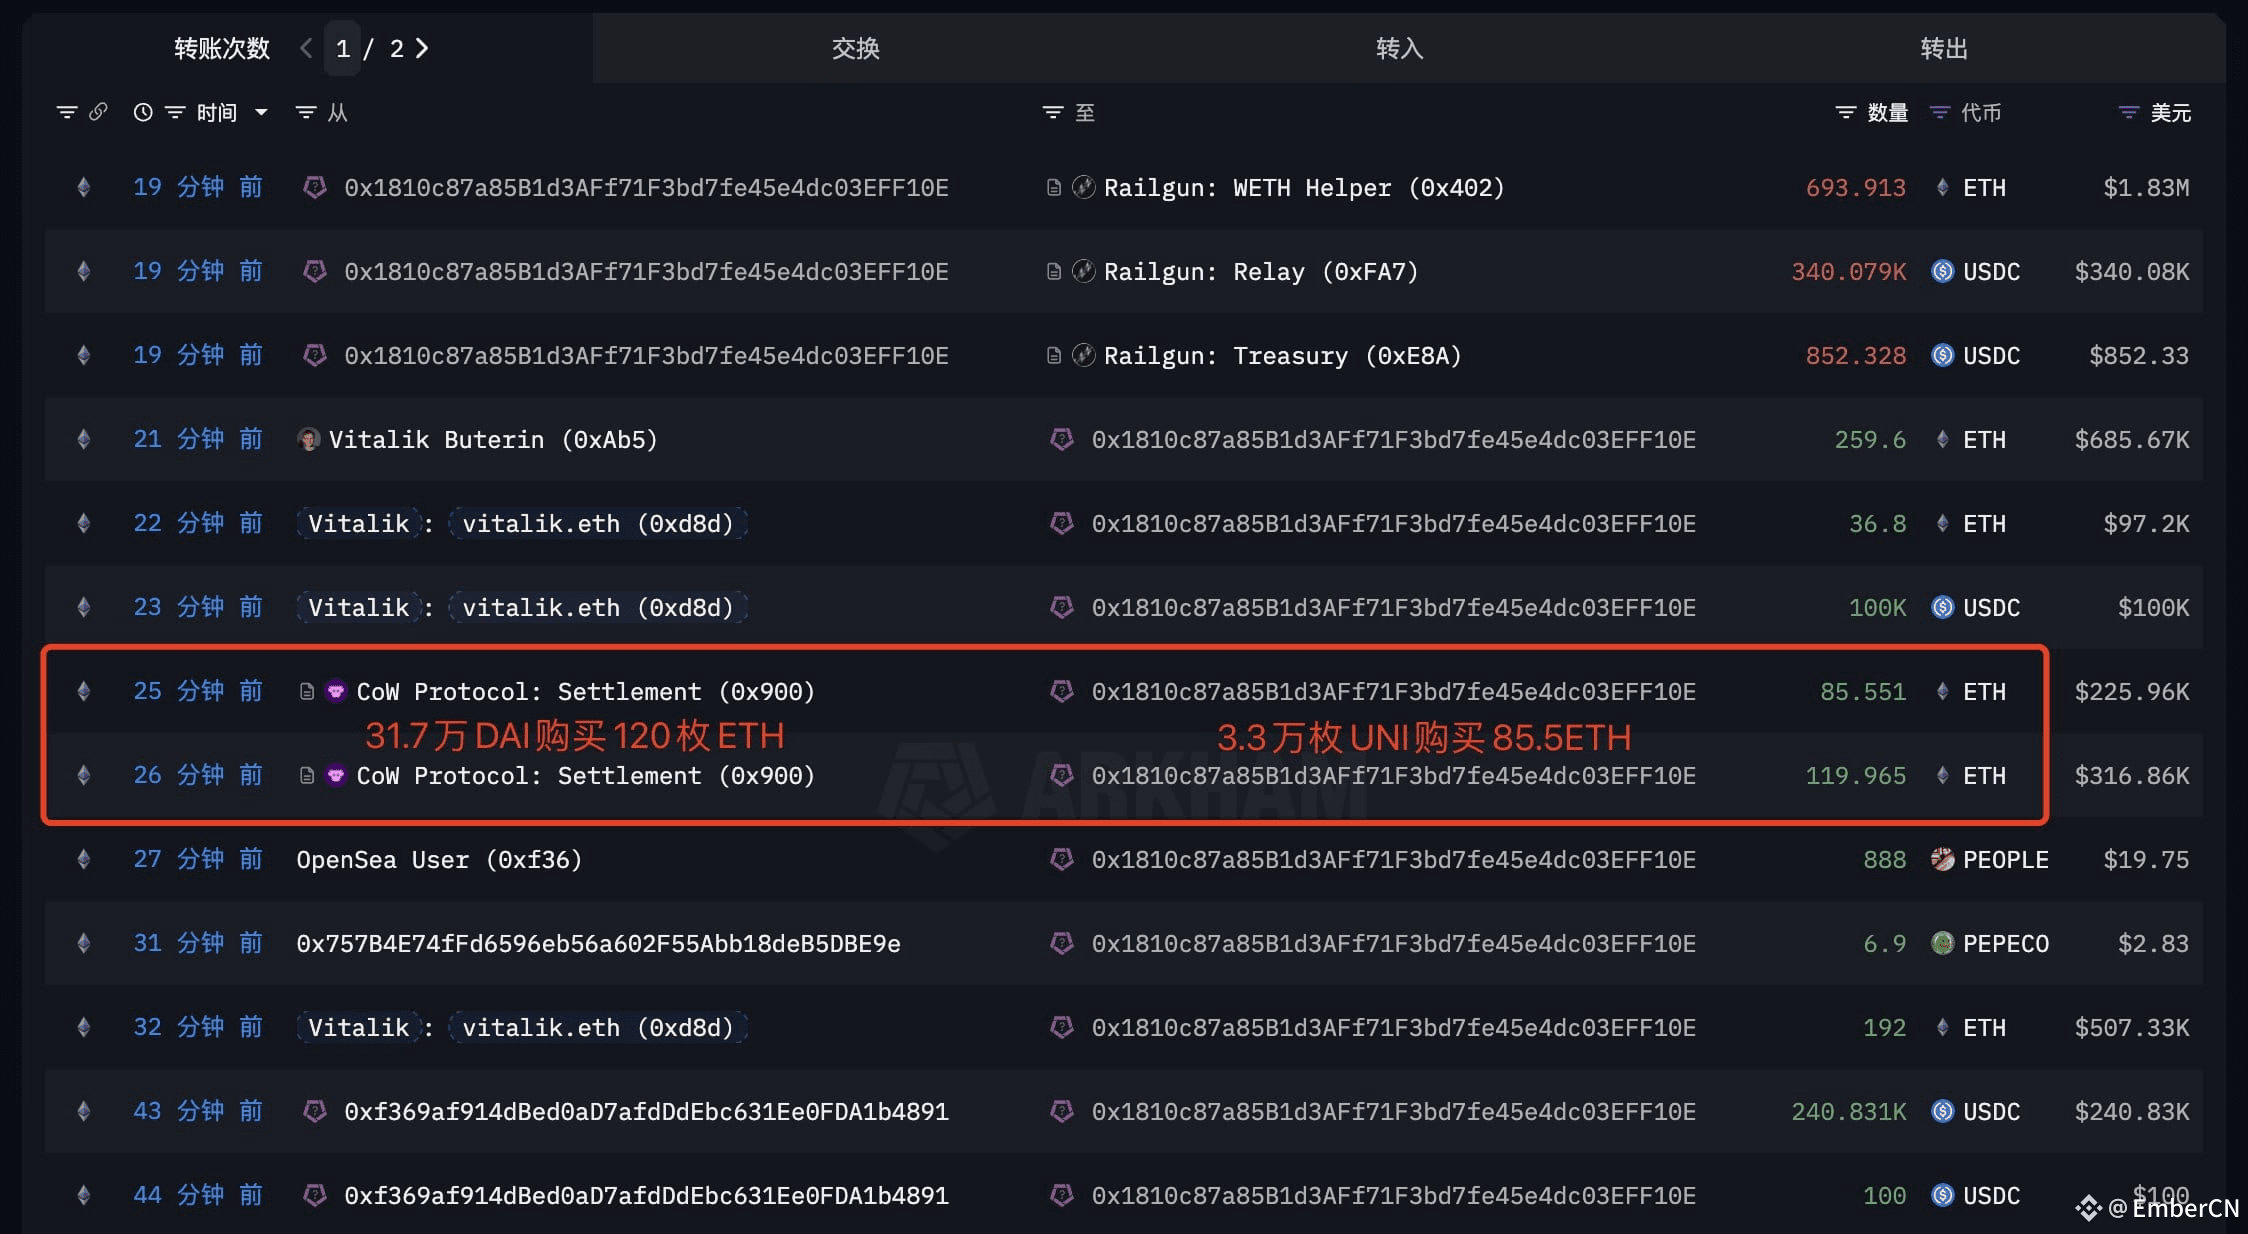
Task: Click the 19 分钟 前 timestamp of 693.913 ETH
Action: (x=198, y=188)
